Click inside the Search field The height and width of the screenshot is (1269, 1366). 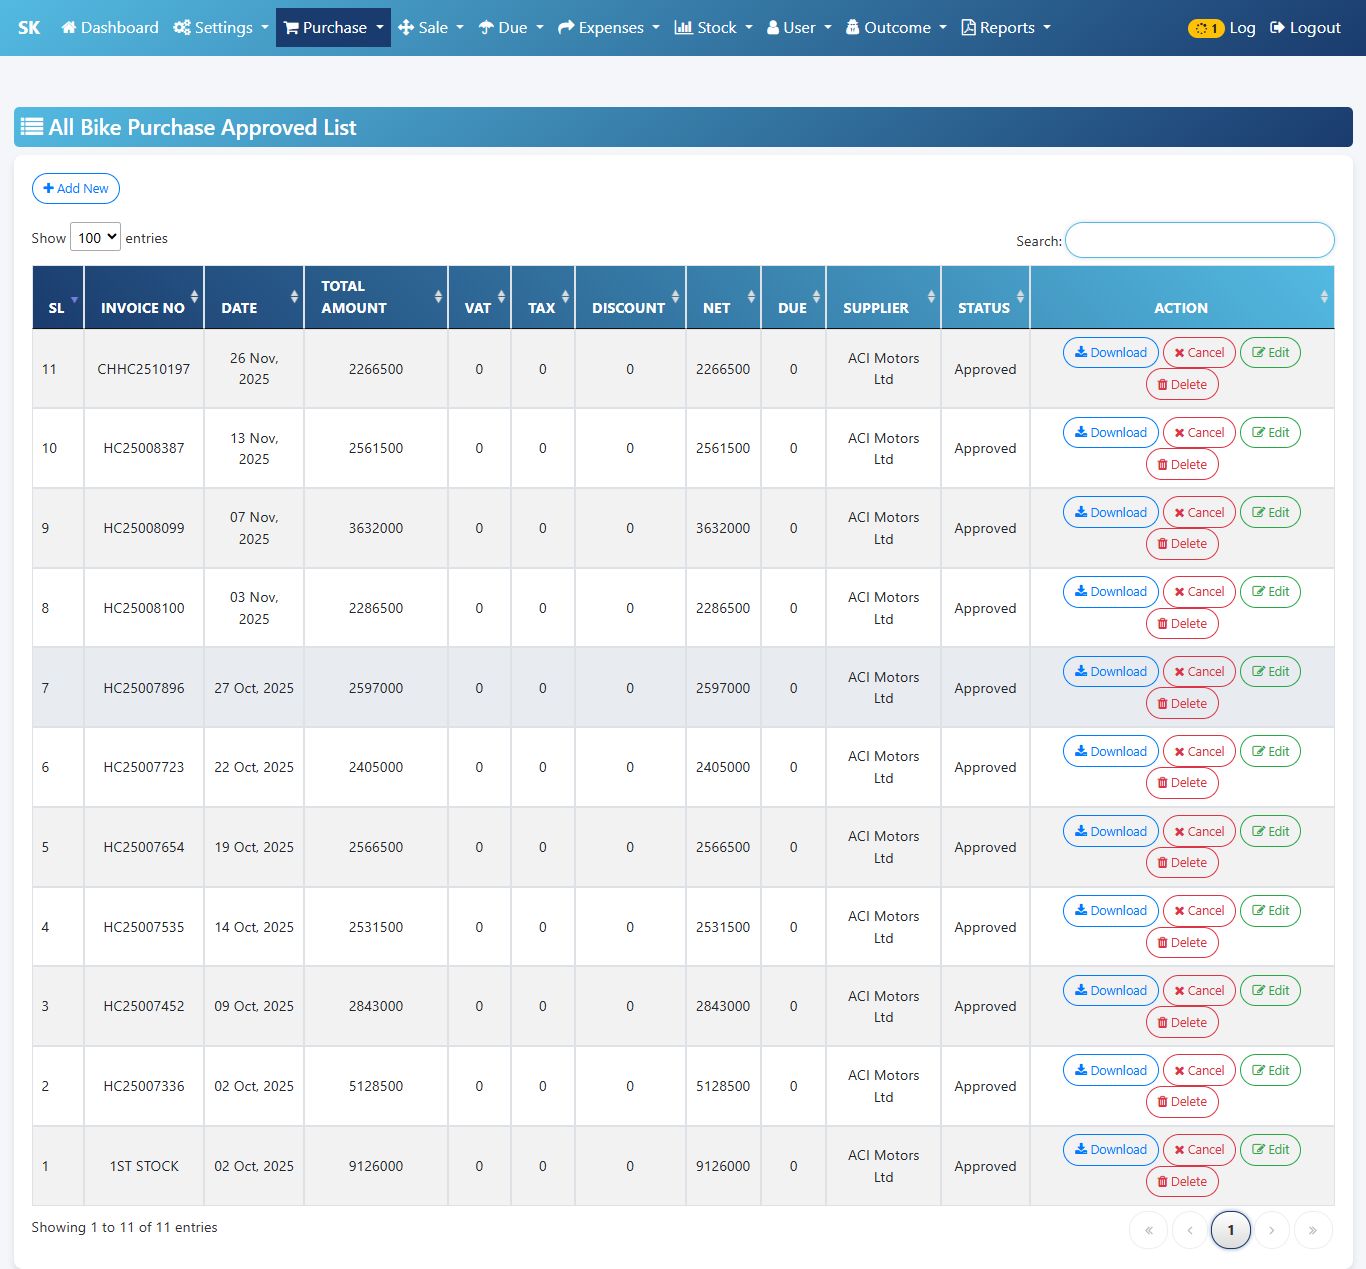pyautogui.click(x=1199, y=240)
